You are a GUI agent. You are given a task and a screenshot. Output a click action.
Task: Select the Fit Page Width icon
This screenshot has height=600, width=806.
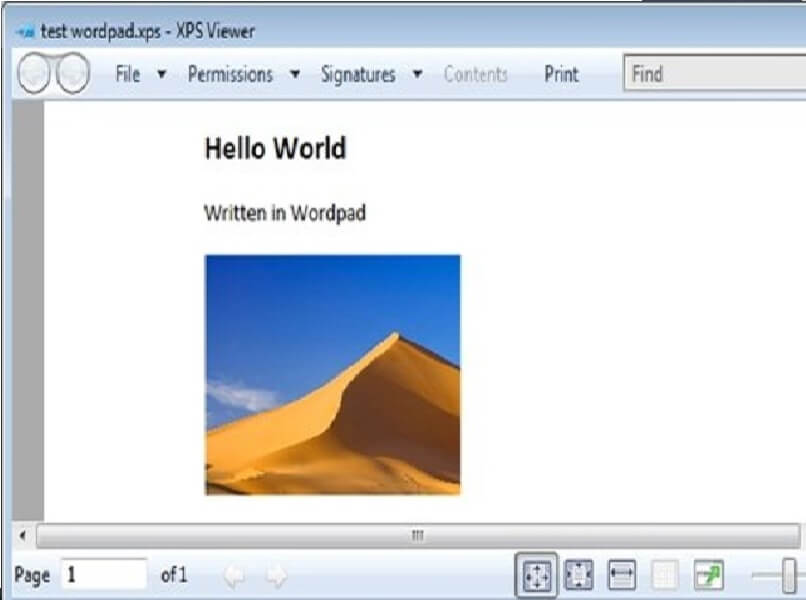621,574
